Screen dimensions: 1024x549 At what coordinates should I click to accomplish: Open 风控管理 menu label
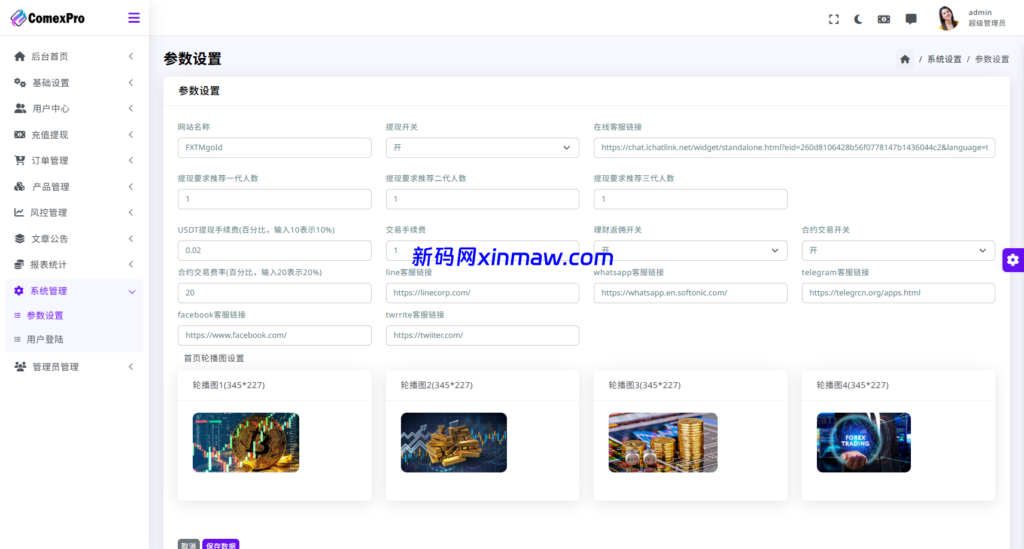pyautogui.click(x=48, y=212)
